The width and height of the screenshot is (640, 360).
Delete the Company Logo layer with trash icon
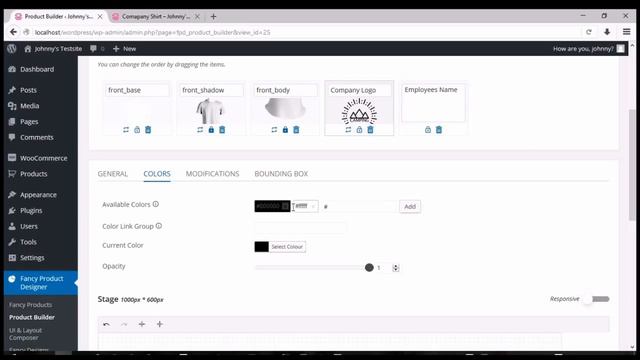click(370, 130)
